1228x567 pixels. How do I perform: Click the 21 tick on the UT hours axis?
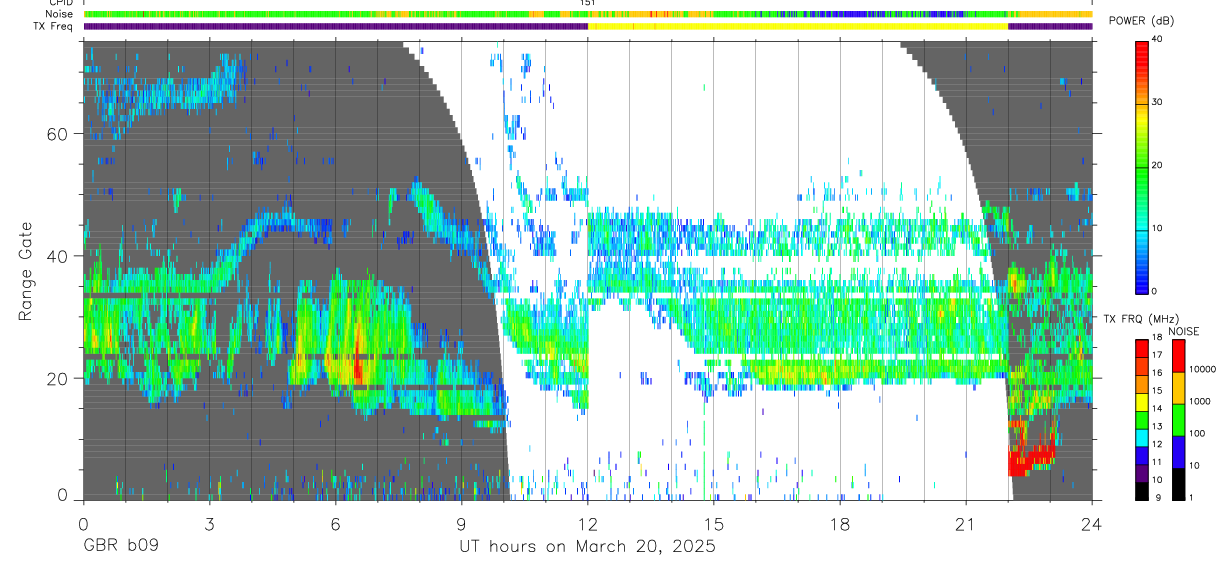[966, 523]
